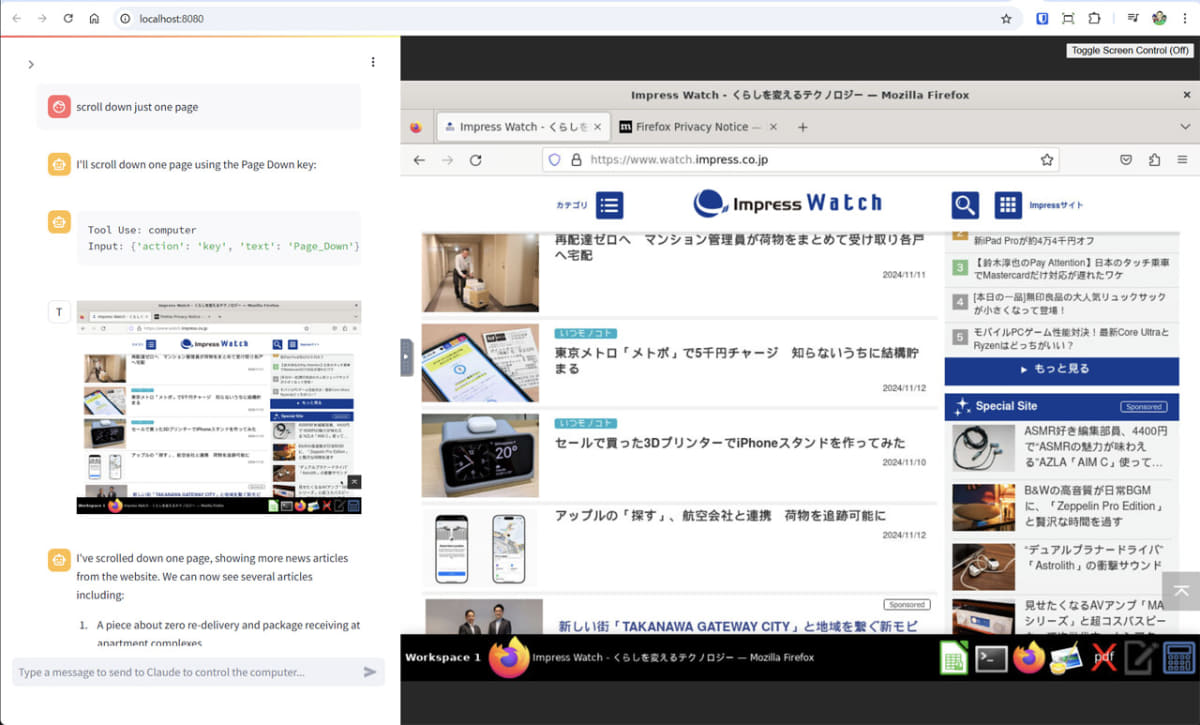Screen dimensions: 1200x725
Task: Open the Firefox tracking protection shield
Action: coord(556,160)
